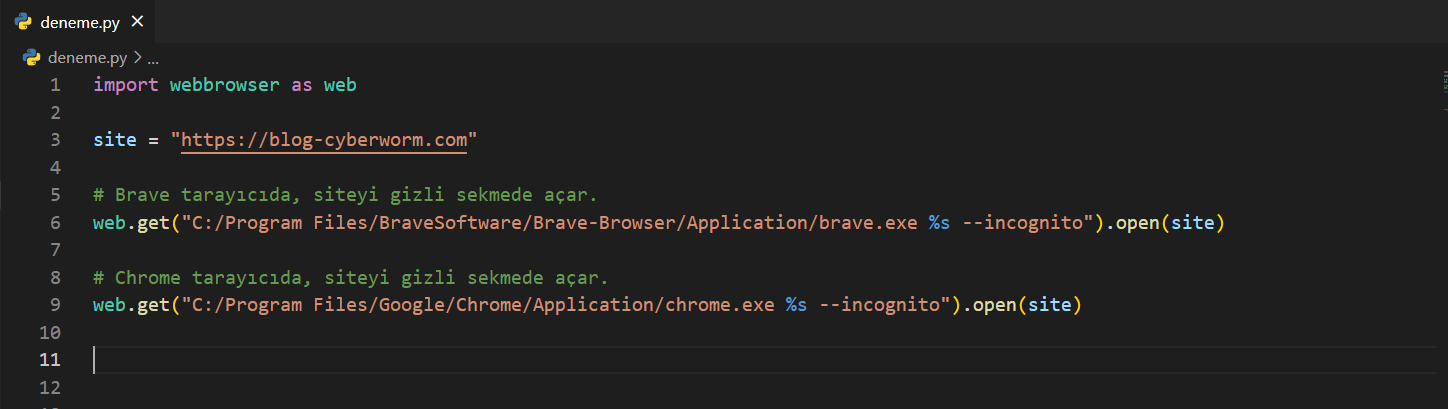
Task: Open the breadcrumb ellipsis symbol list
Action: coord(152,58)
